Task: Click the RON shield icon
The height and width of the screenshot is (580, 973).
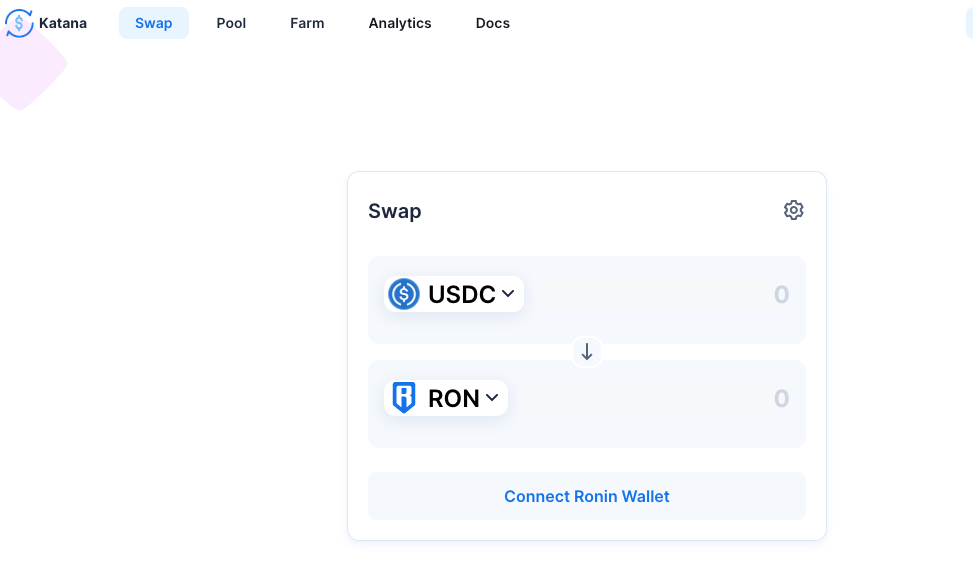Action: point(404,398)
